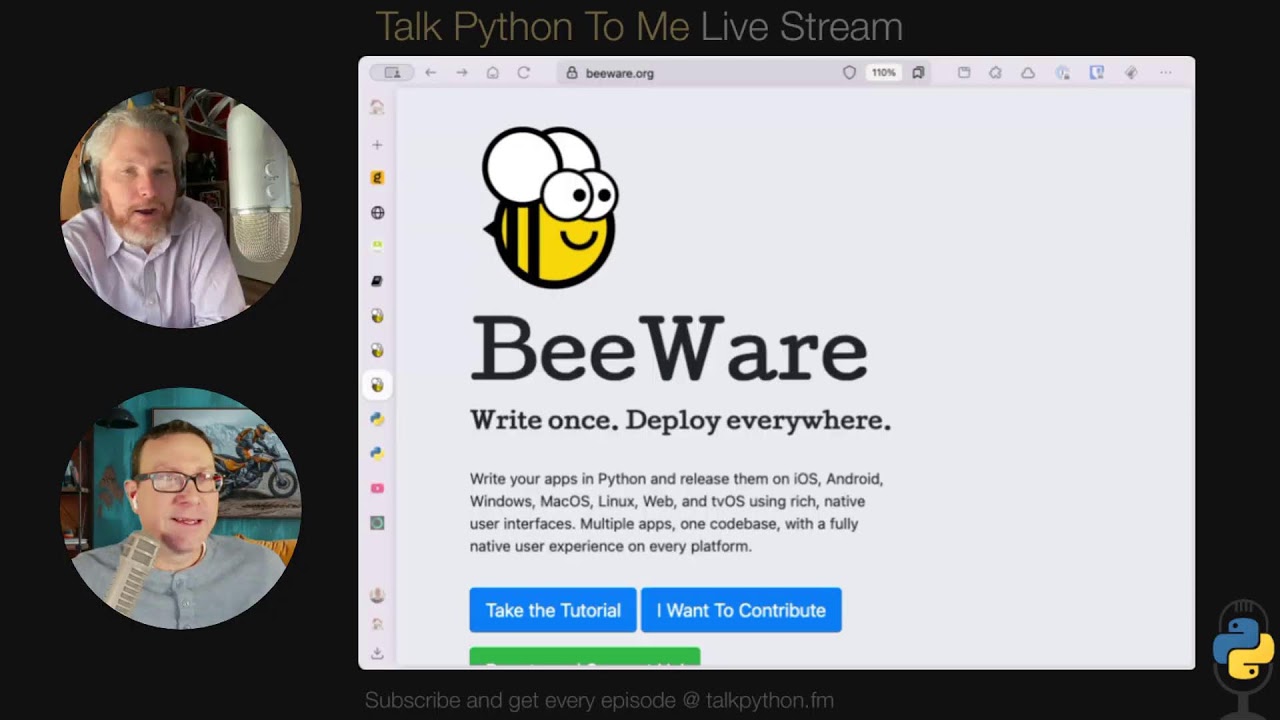Click the globe tab in sidebar
The height and width of the screenshot is (720, 1280).
[x=377, y=212]
